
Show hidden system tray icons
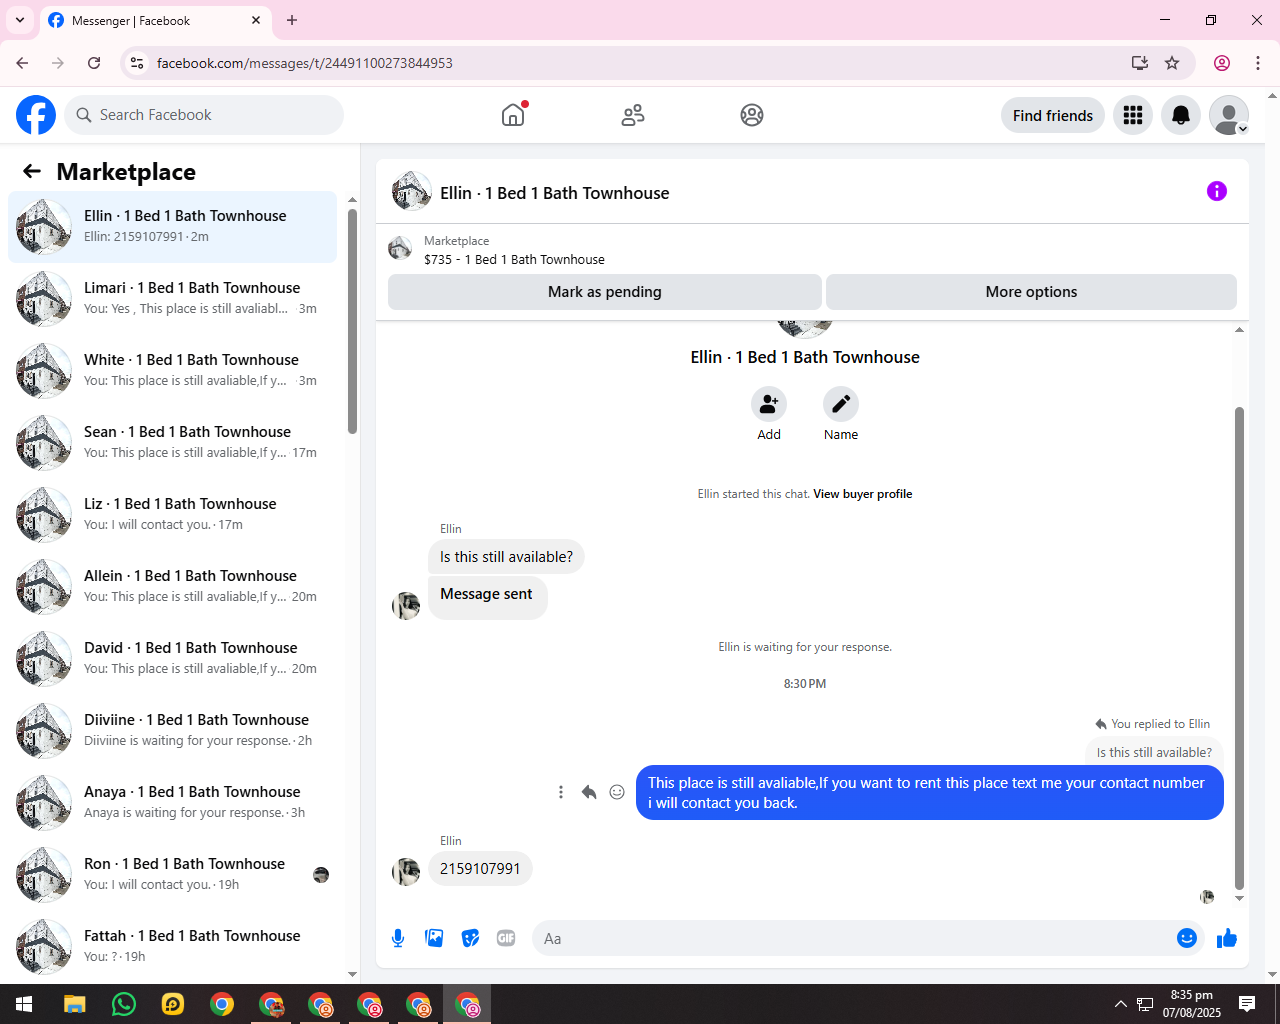click(1120, 1004)
